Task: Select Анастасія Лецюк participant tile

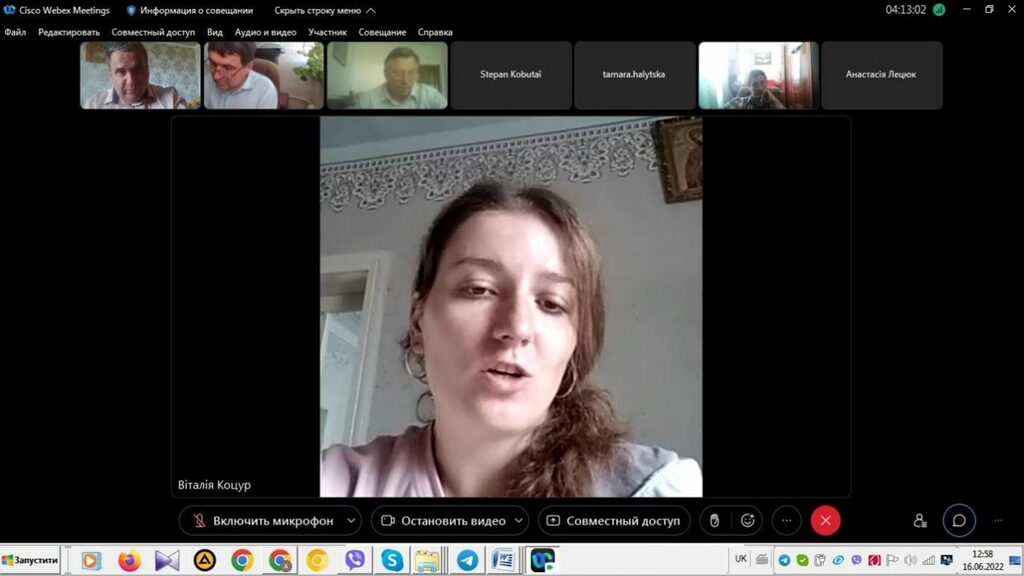Action: click(881, 75)
